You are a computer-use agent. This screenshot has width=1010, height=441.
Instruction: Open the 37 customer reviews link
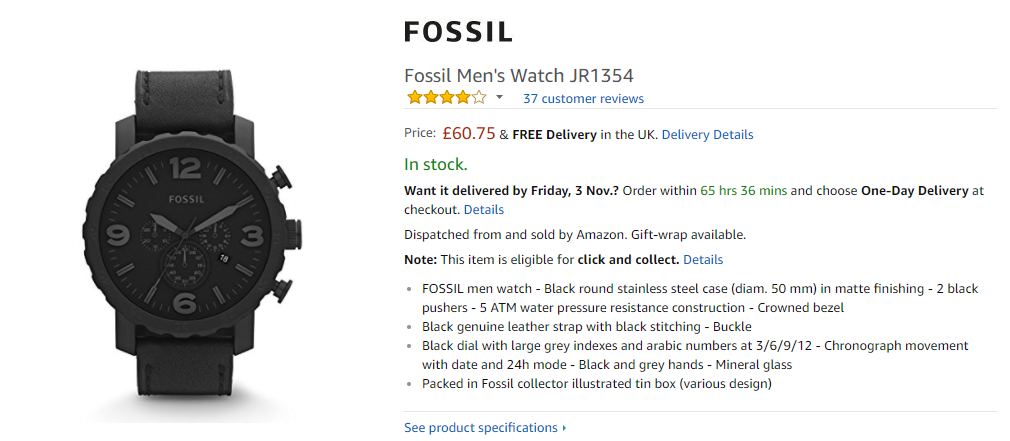tap(583, 99)
